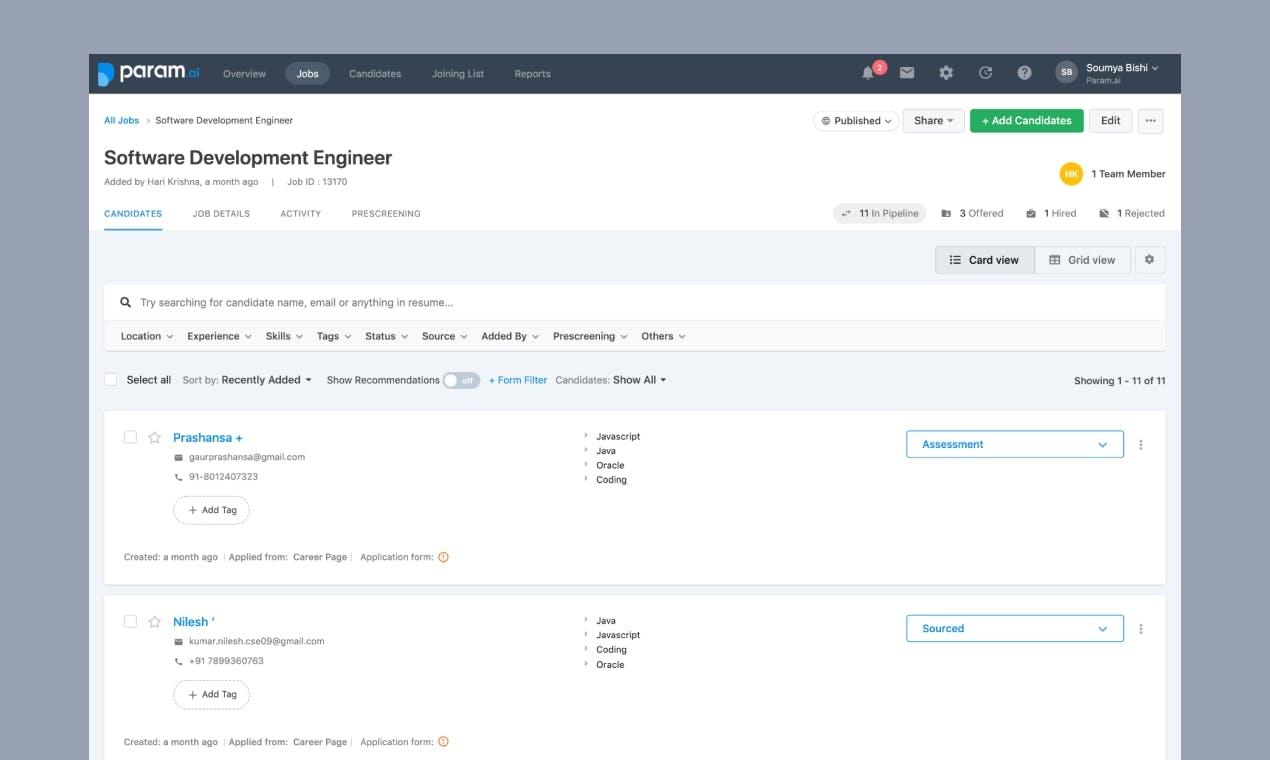Open candidate view settings gear icon

pyautogui.click(x=1149, y=260)
